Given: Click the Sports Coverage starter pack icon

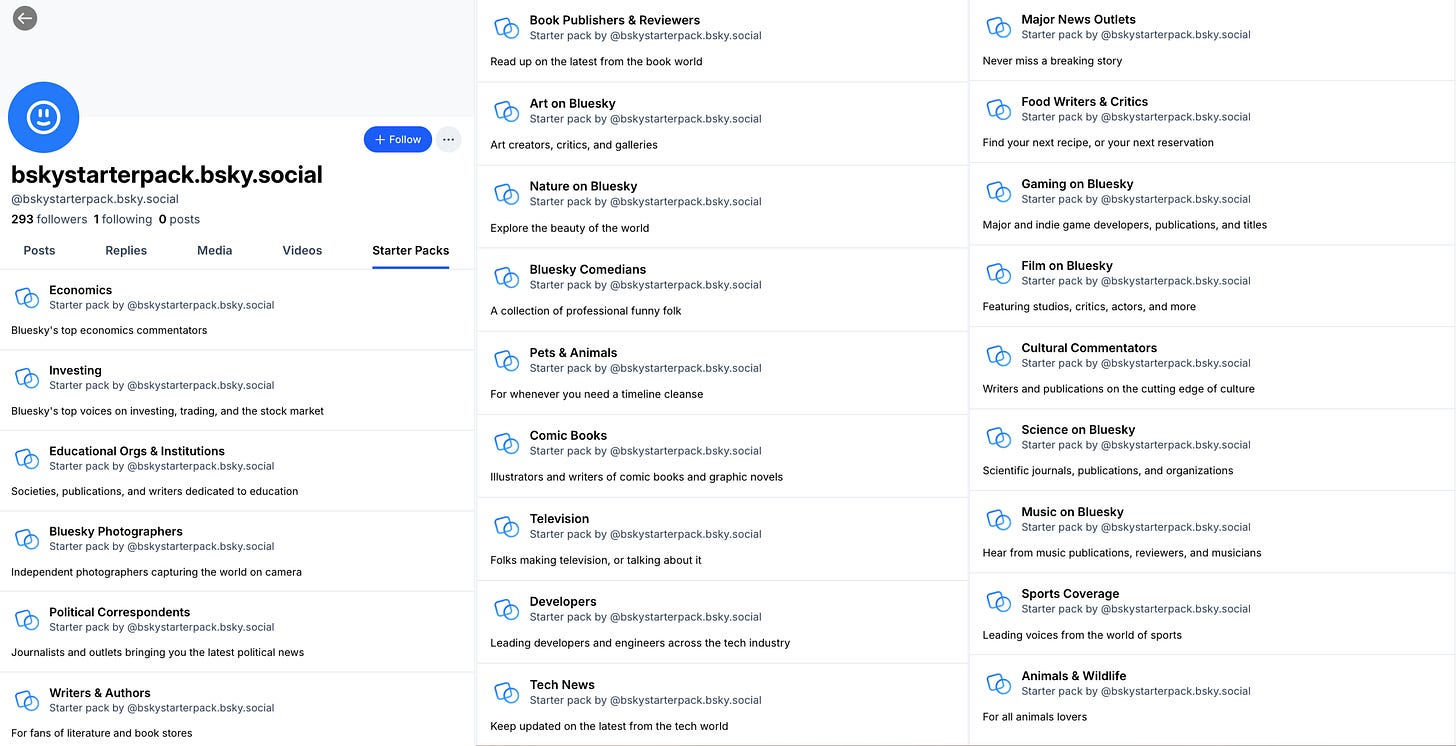Looking at the screenshot, I should 998,601.
